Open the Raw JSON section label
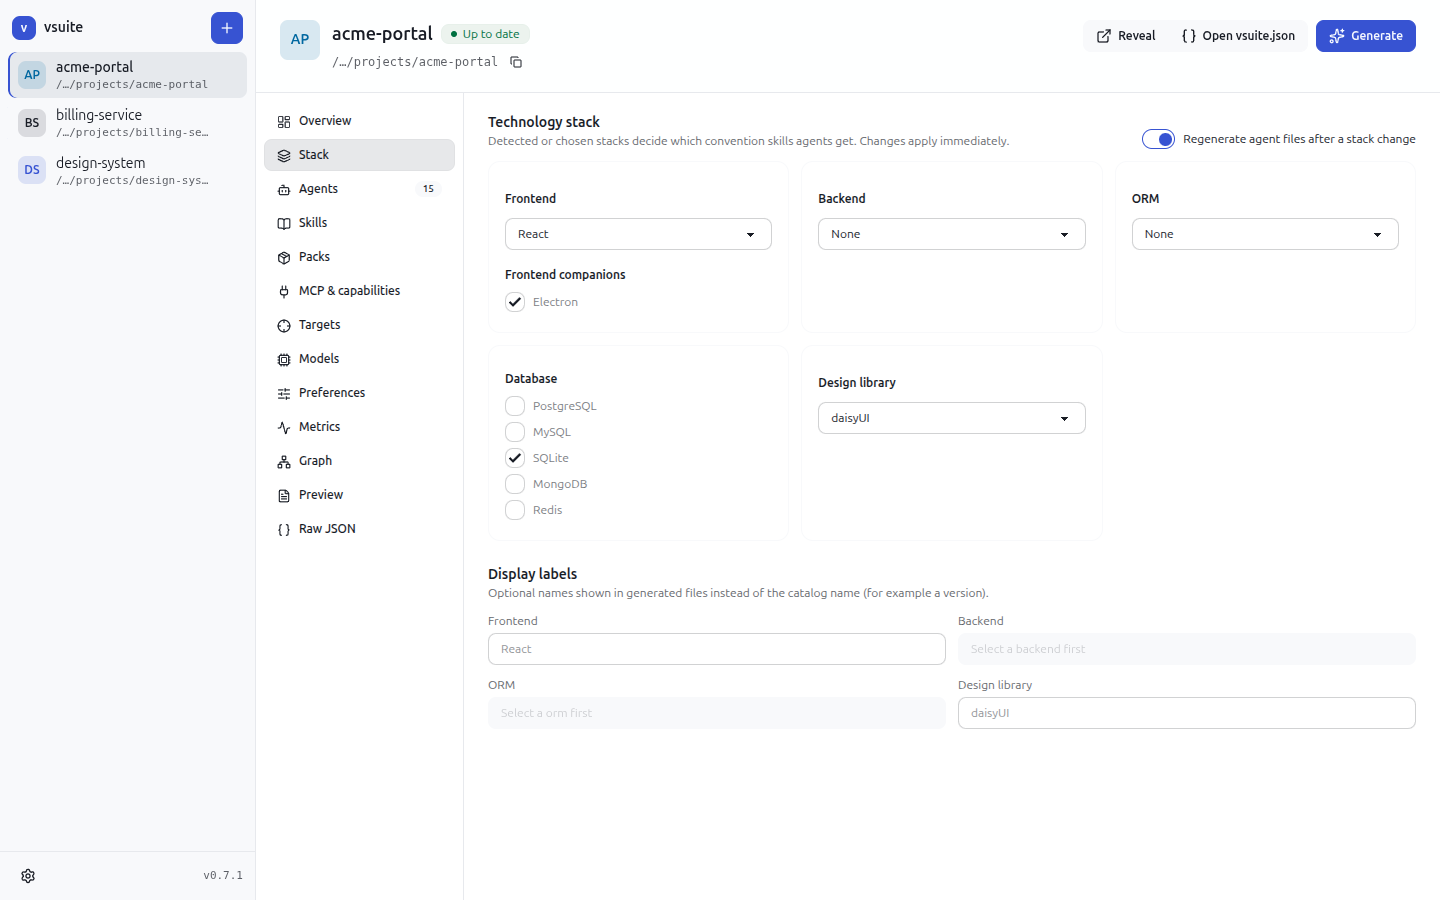 (x=327, y=529)
